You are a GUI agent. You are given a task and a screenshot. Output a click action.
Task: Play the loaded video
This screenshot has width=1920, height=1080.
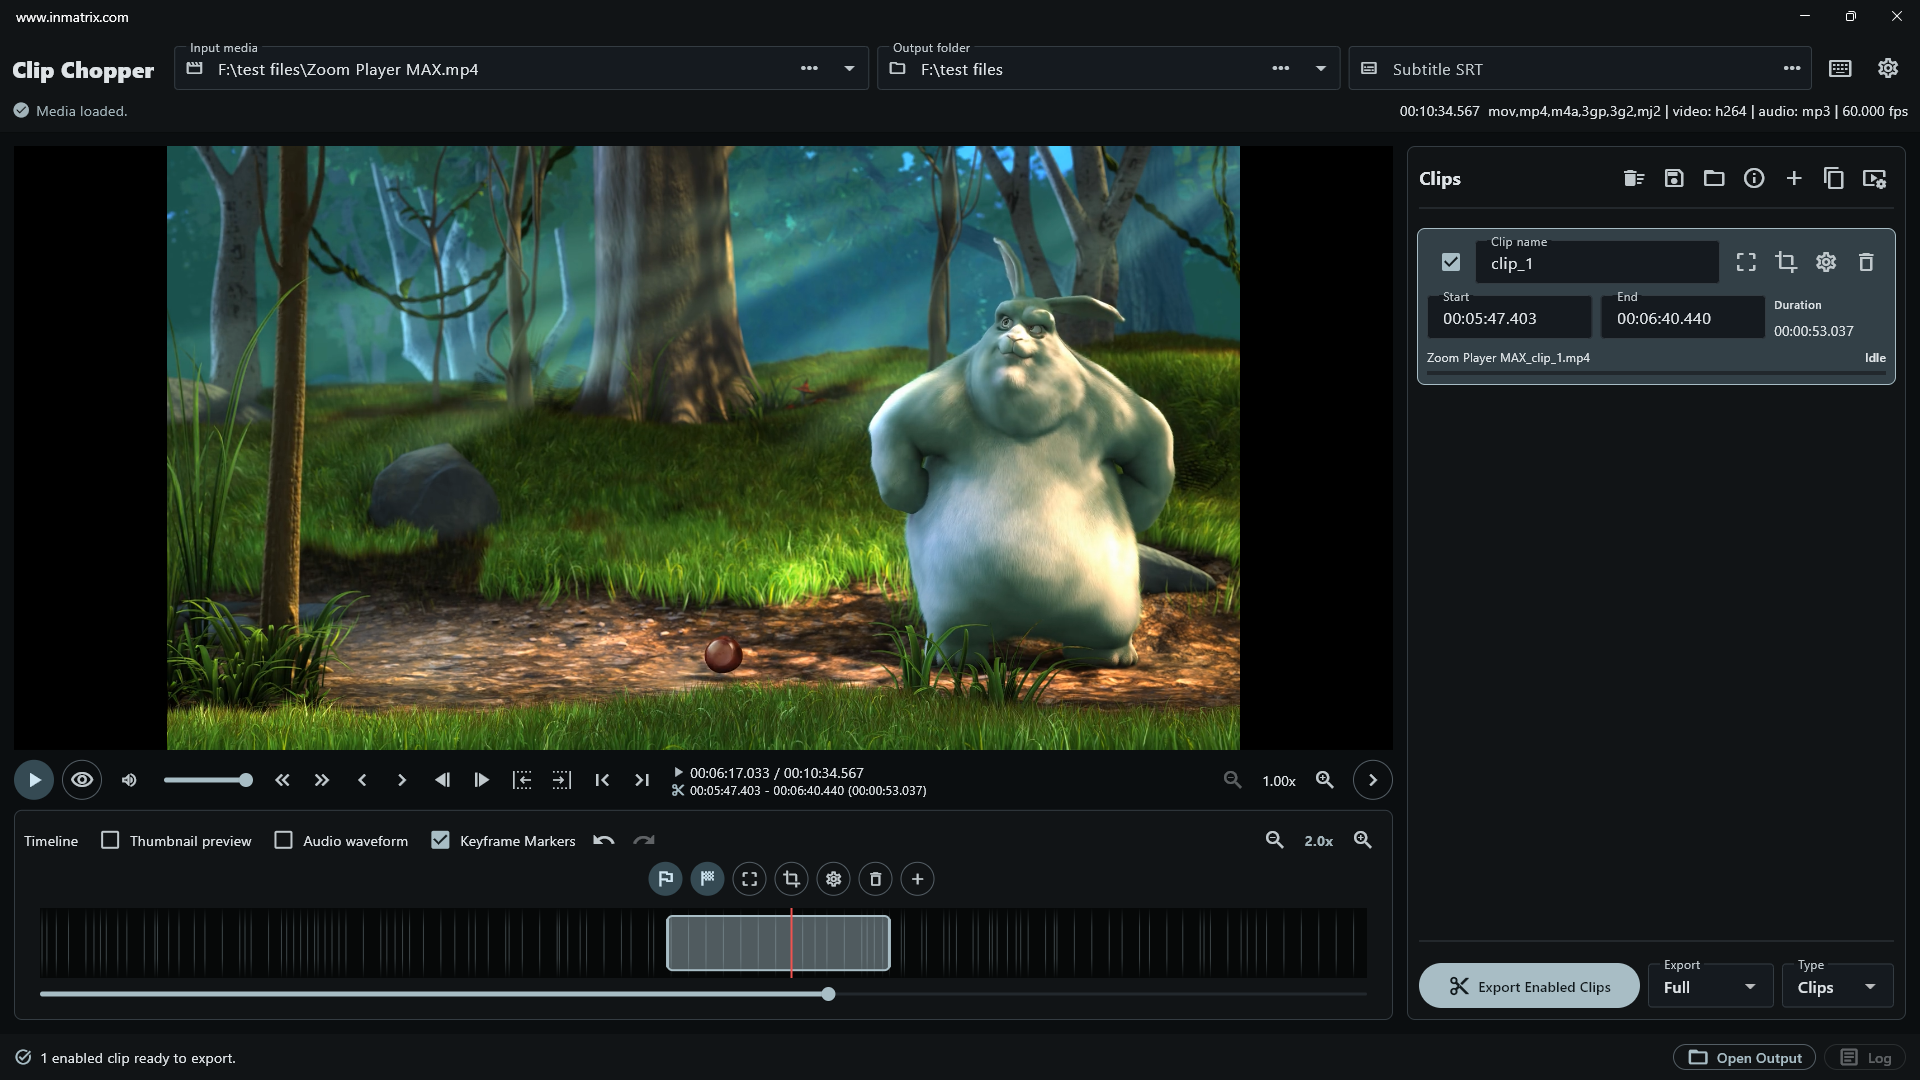(x=34, y=780)
